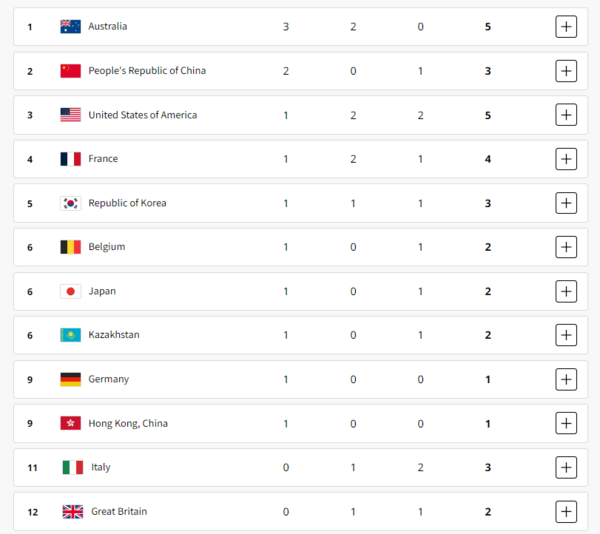This screenshot has height=534, width=600.
Task: Expand Hong Kong, China row
Action: [566, 423]
